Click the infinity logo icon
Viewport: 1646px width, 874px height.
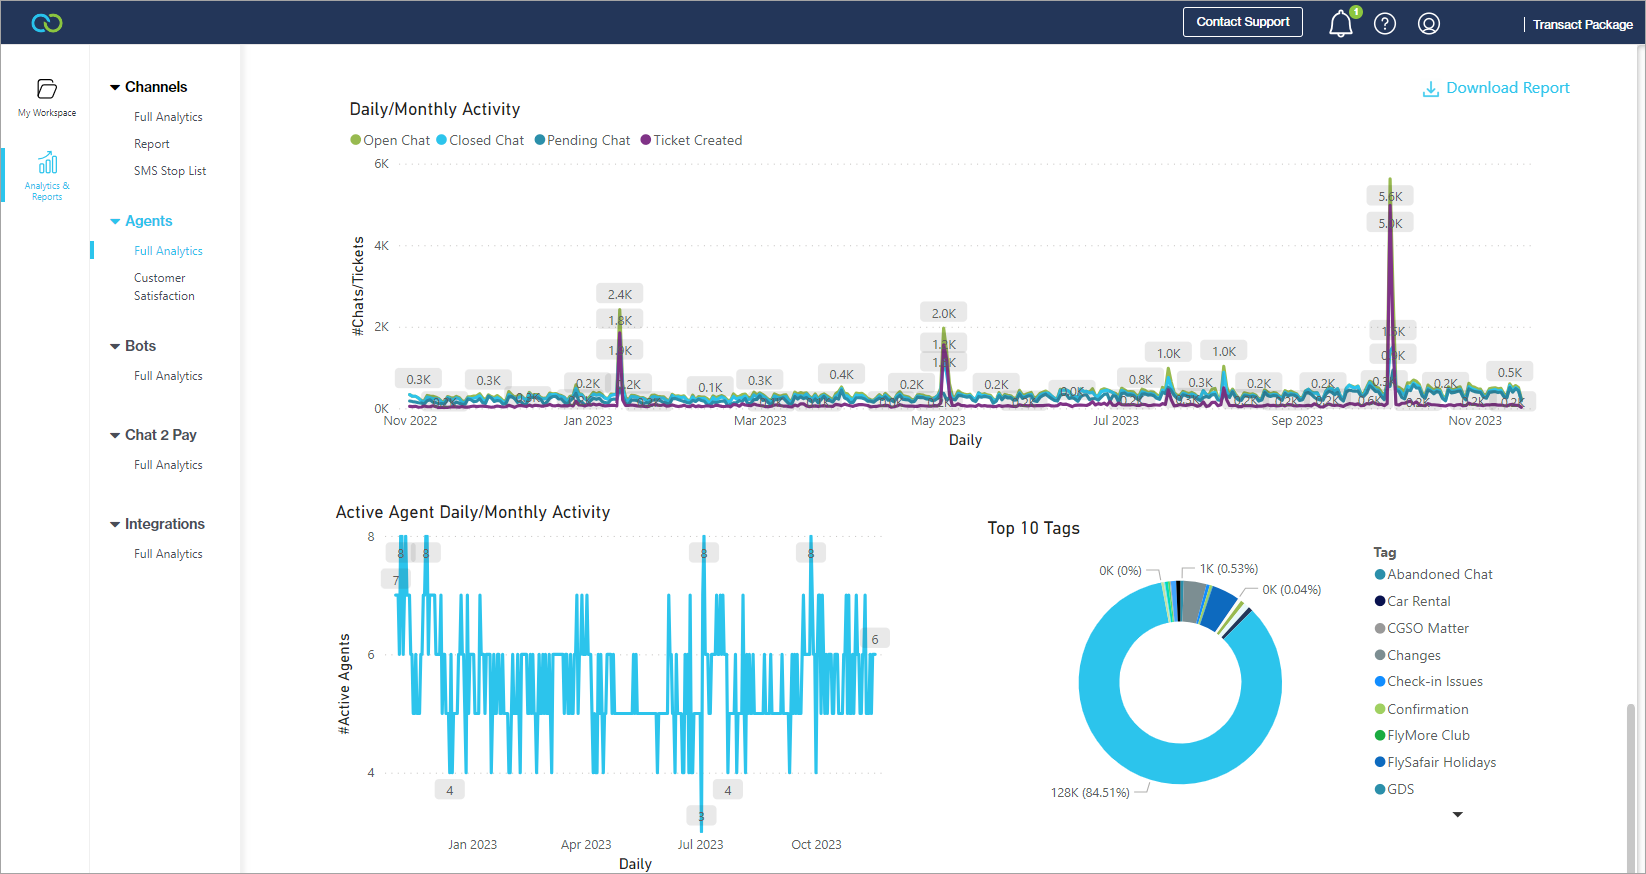click(47, 22)
